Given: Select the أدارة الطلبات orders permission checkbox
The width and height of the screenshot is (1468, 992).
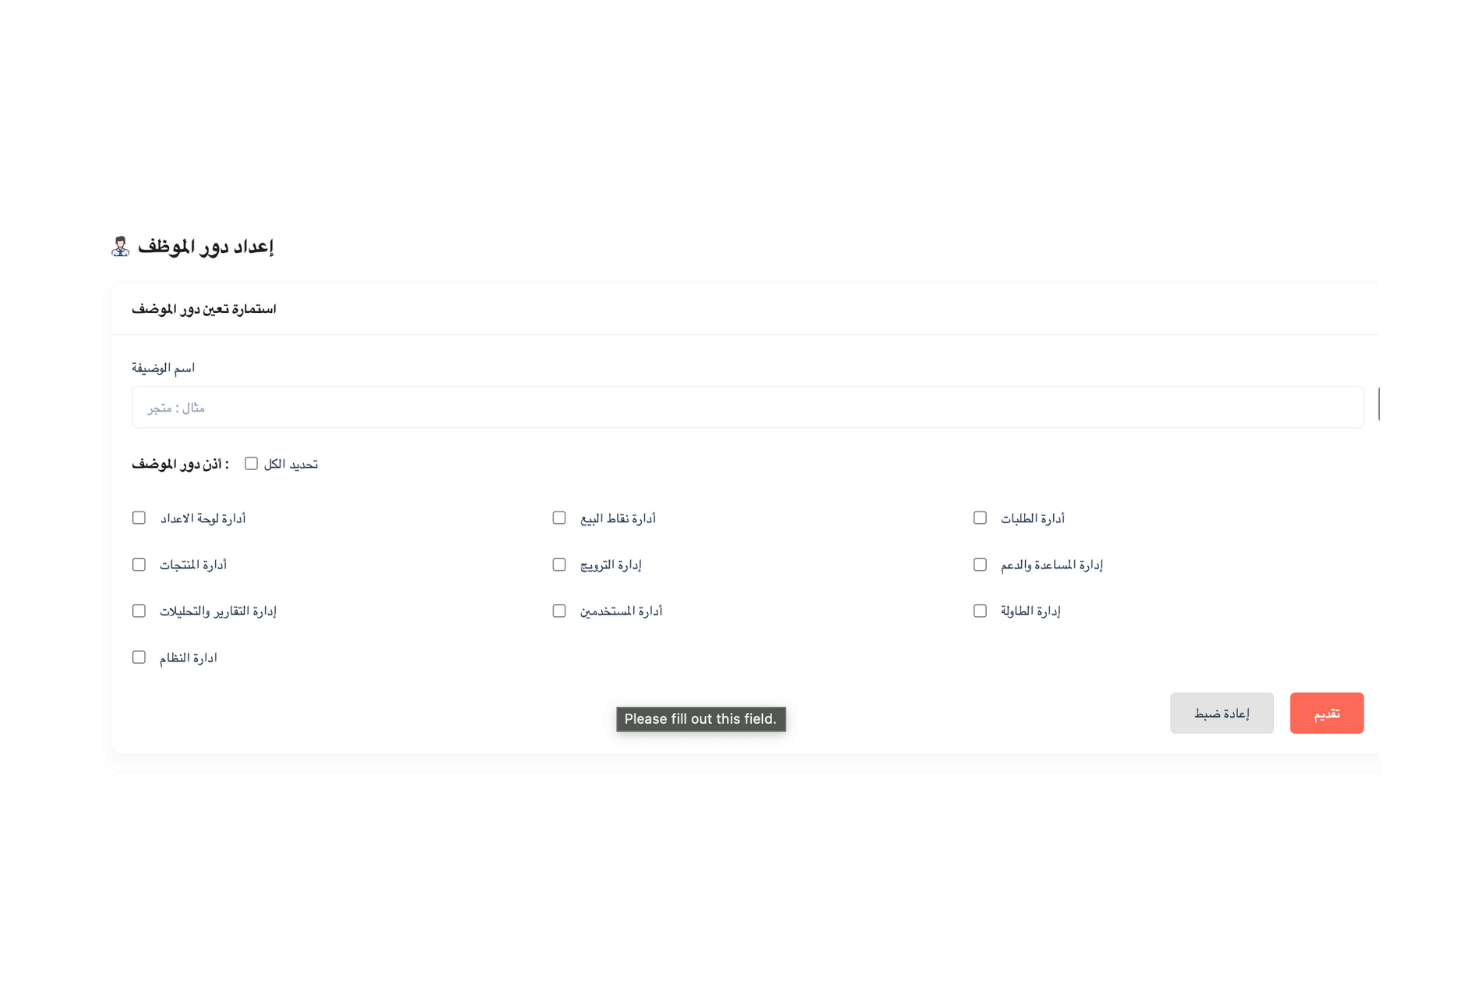Looking at the screenshot, I should click(980, 518).
